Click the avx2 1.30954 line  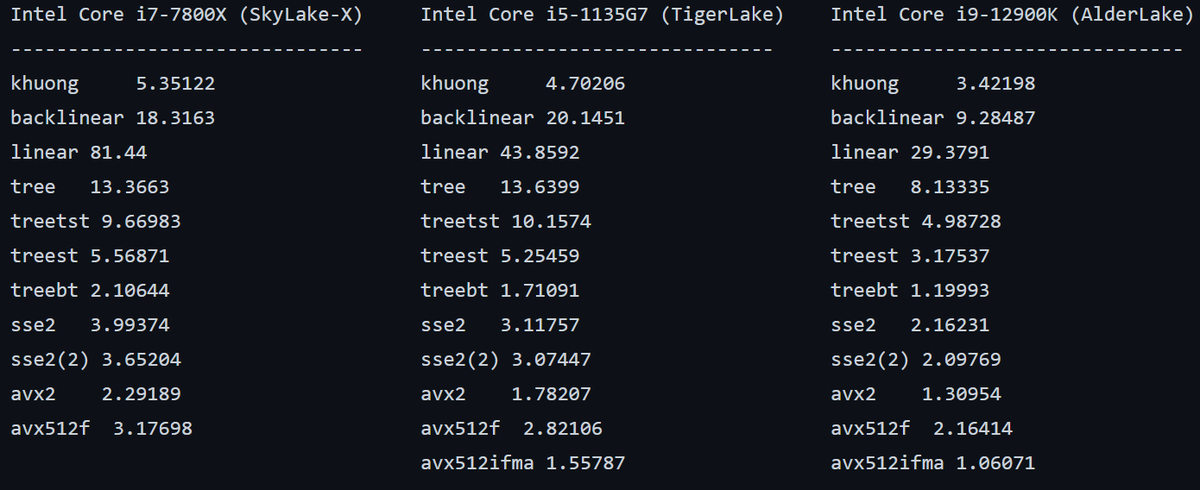tap(916, 394)
